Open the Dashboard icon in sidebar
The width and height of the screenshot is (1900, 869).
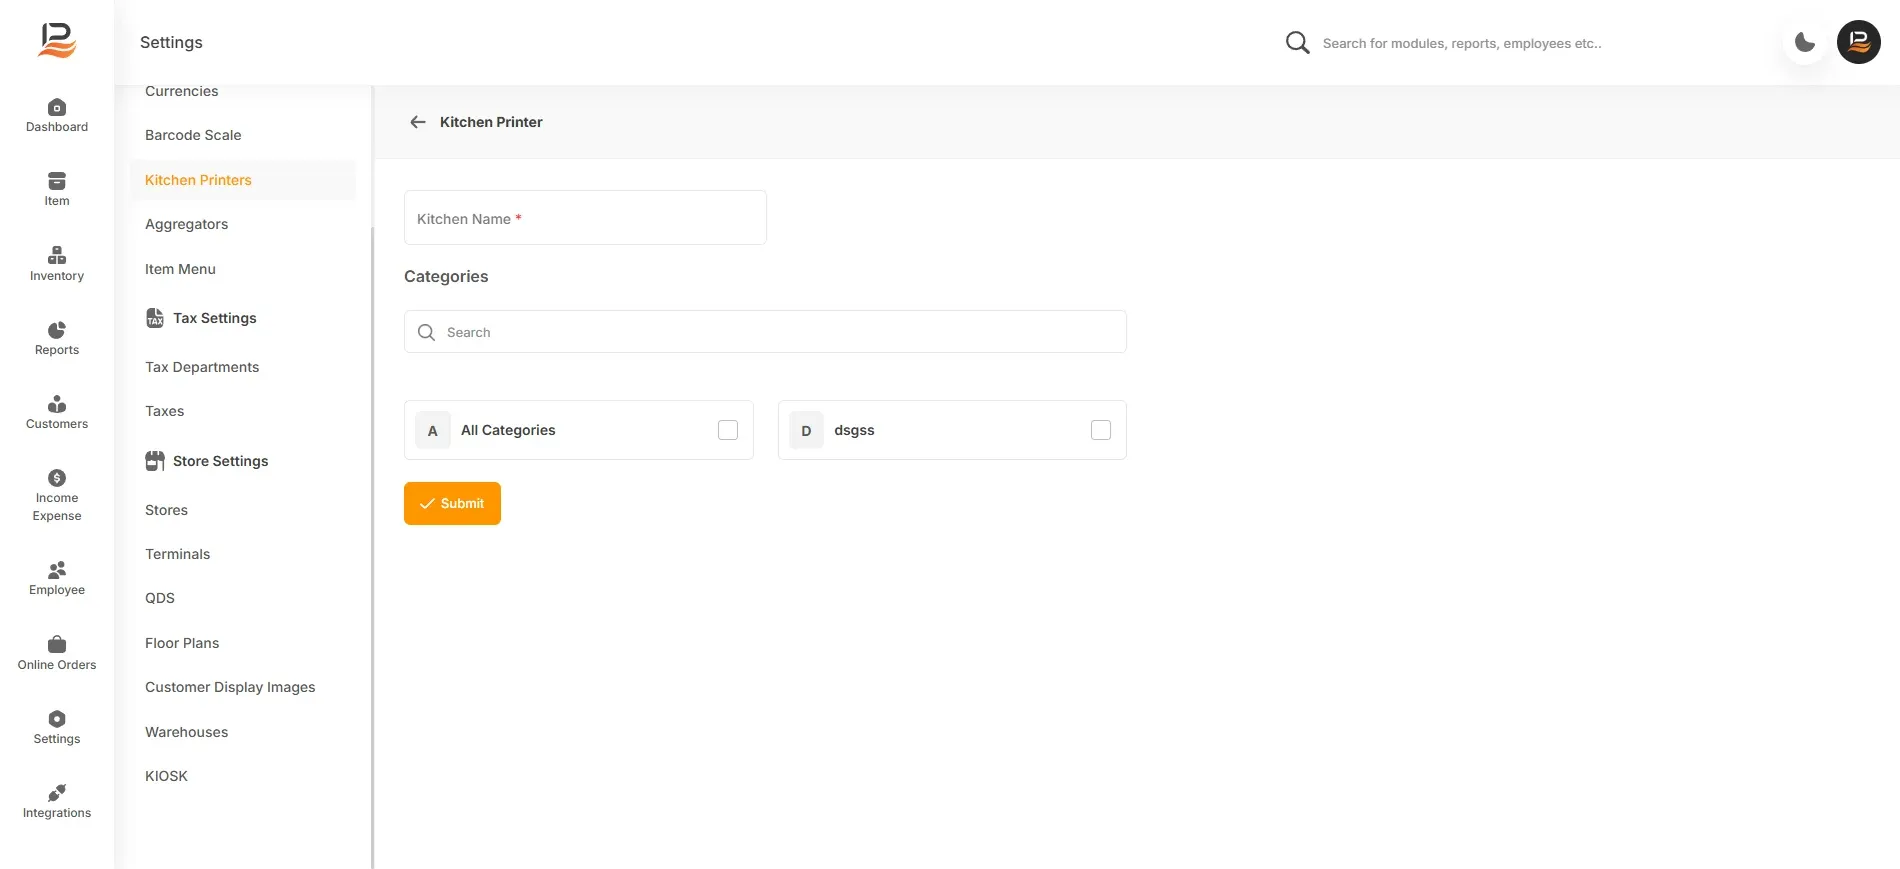[x=57, y=107]
